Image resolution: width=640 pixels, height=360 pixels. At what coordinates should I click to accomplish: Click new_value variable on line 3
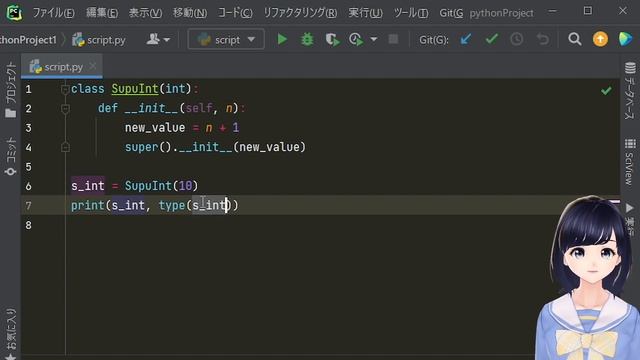click(x=155, y=128)
